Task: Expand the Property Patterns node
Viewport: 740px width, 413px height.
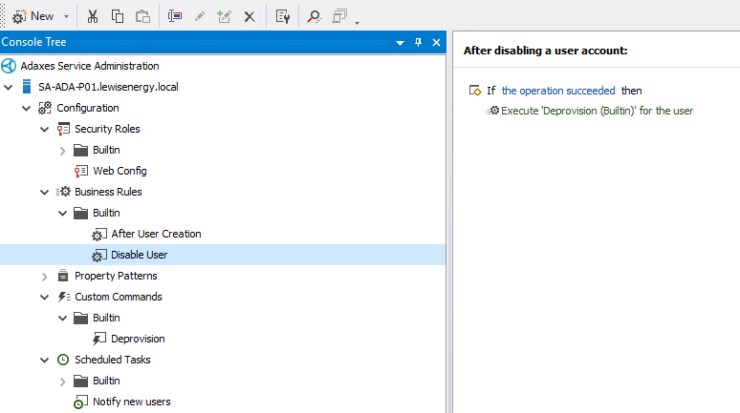Action: click(x=44, y=277)
